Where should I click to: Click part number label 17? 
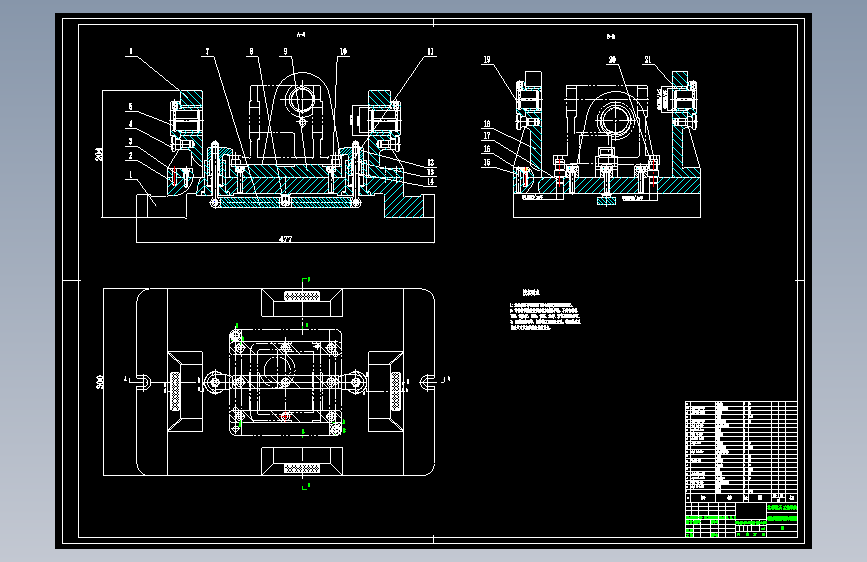pyautogui.click(x=487, y=136)
